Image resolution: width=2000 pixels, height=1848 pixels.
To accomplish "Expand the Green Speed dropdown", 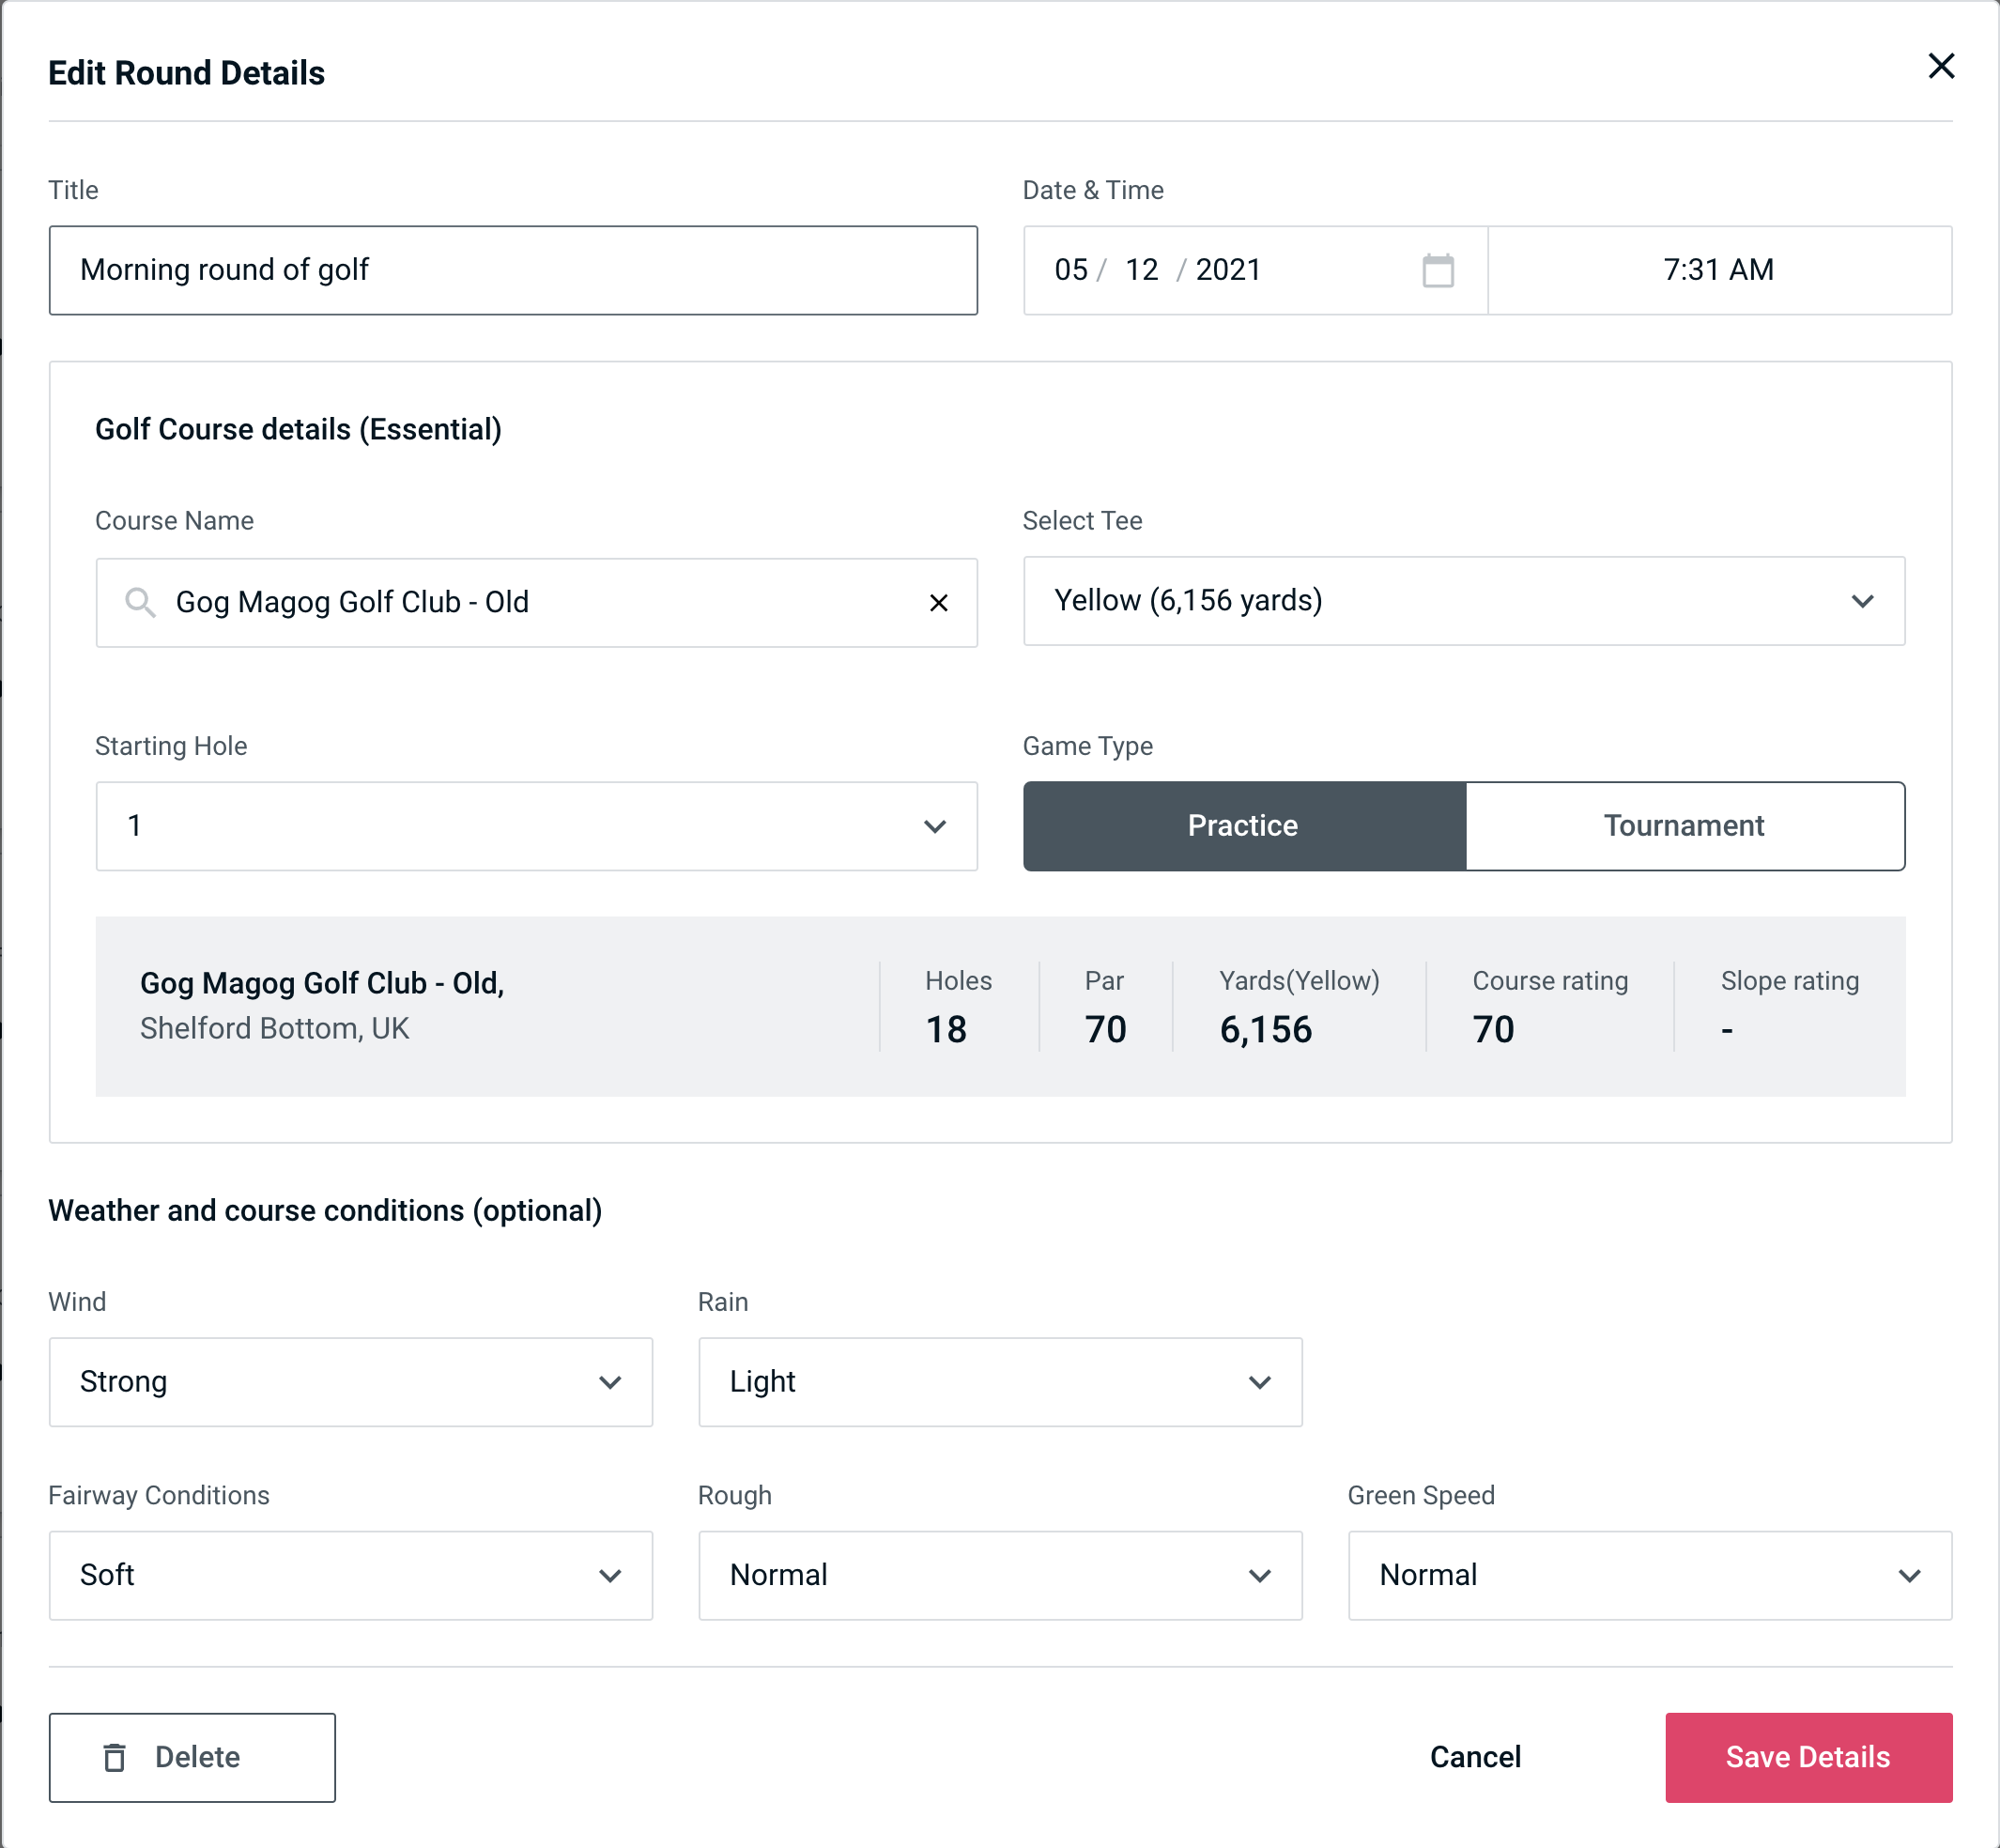I will [1648, 1575].
